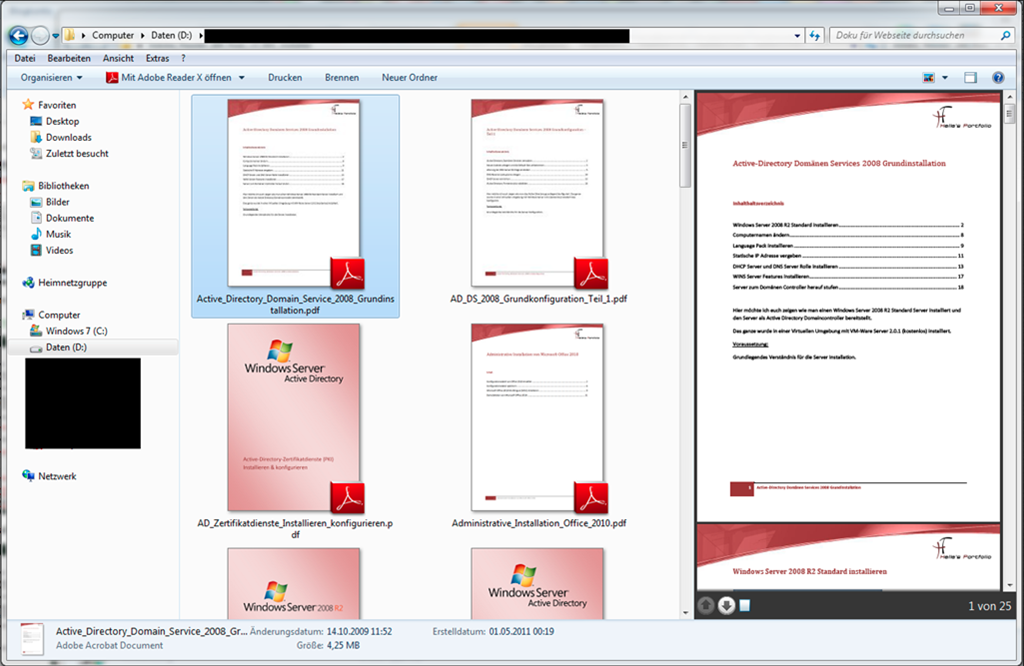
Task: Select the Daten (D:) drive in the tree
Action: pyautogui.click(x=66, y=347)
